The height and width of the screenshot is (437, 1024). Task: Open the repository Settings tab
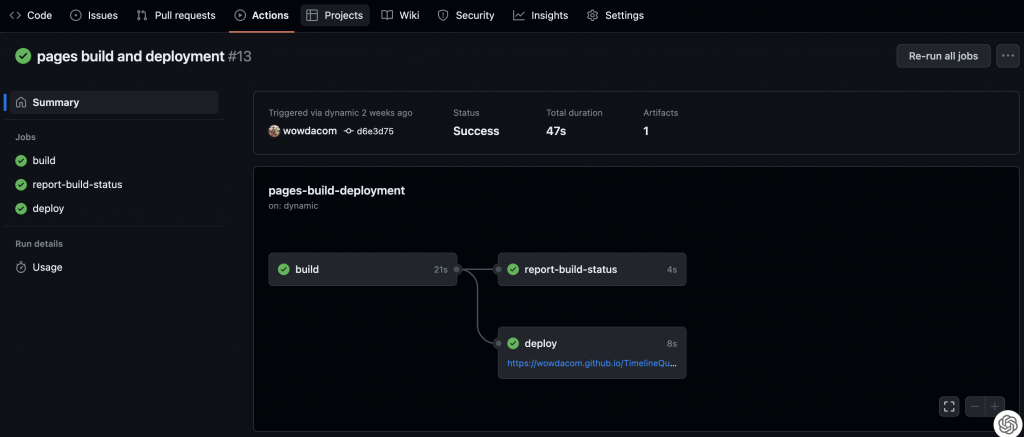[615, 15]
